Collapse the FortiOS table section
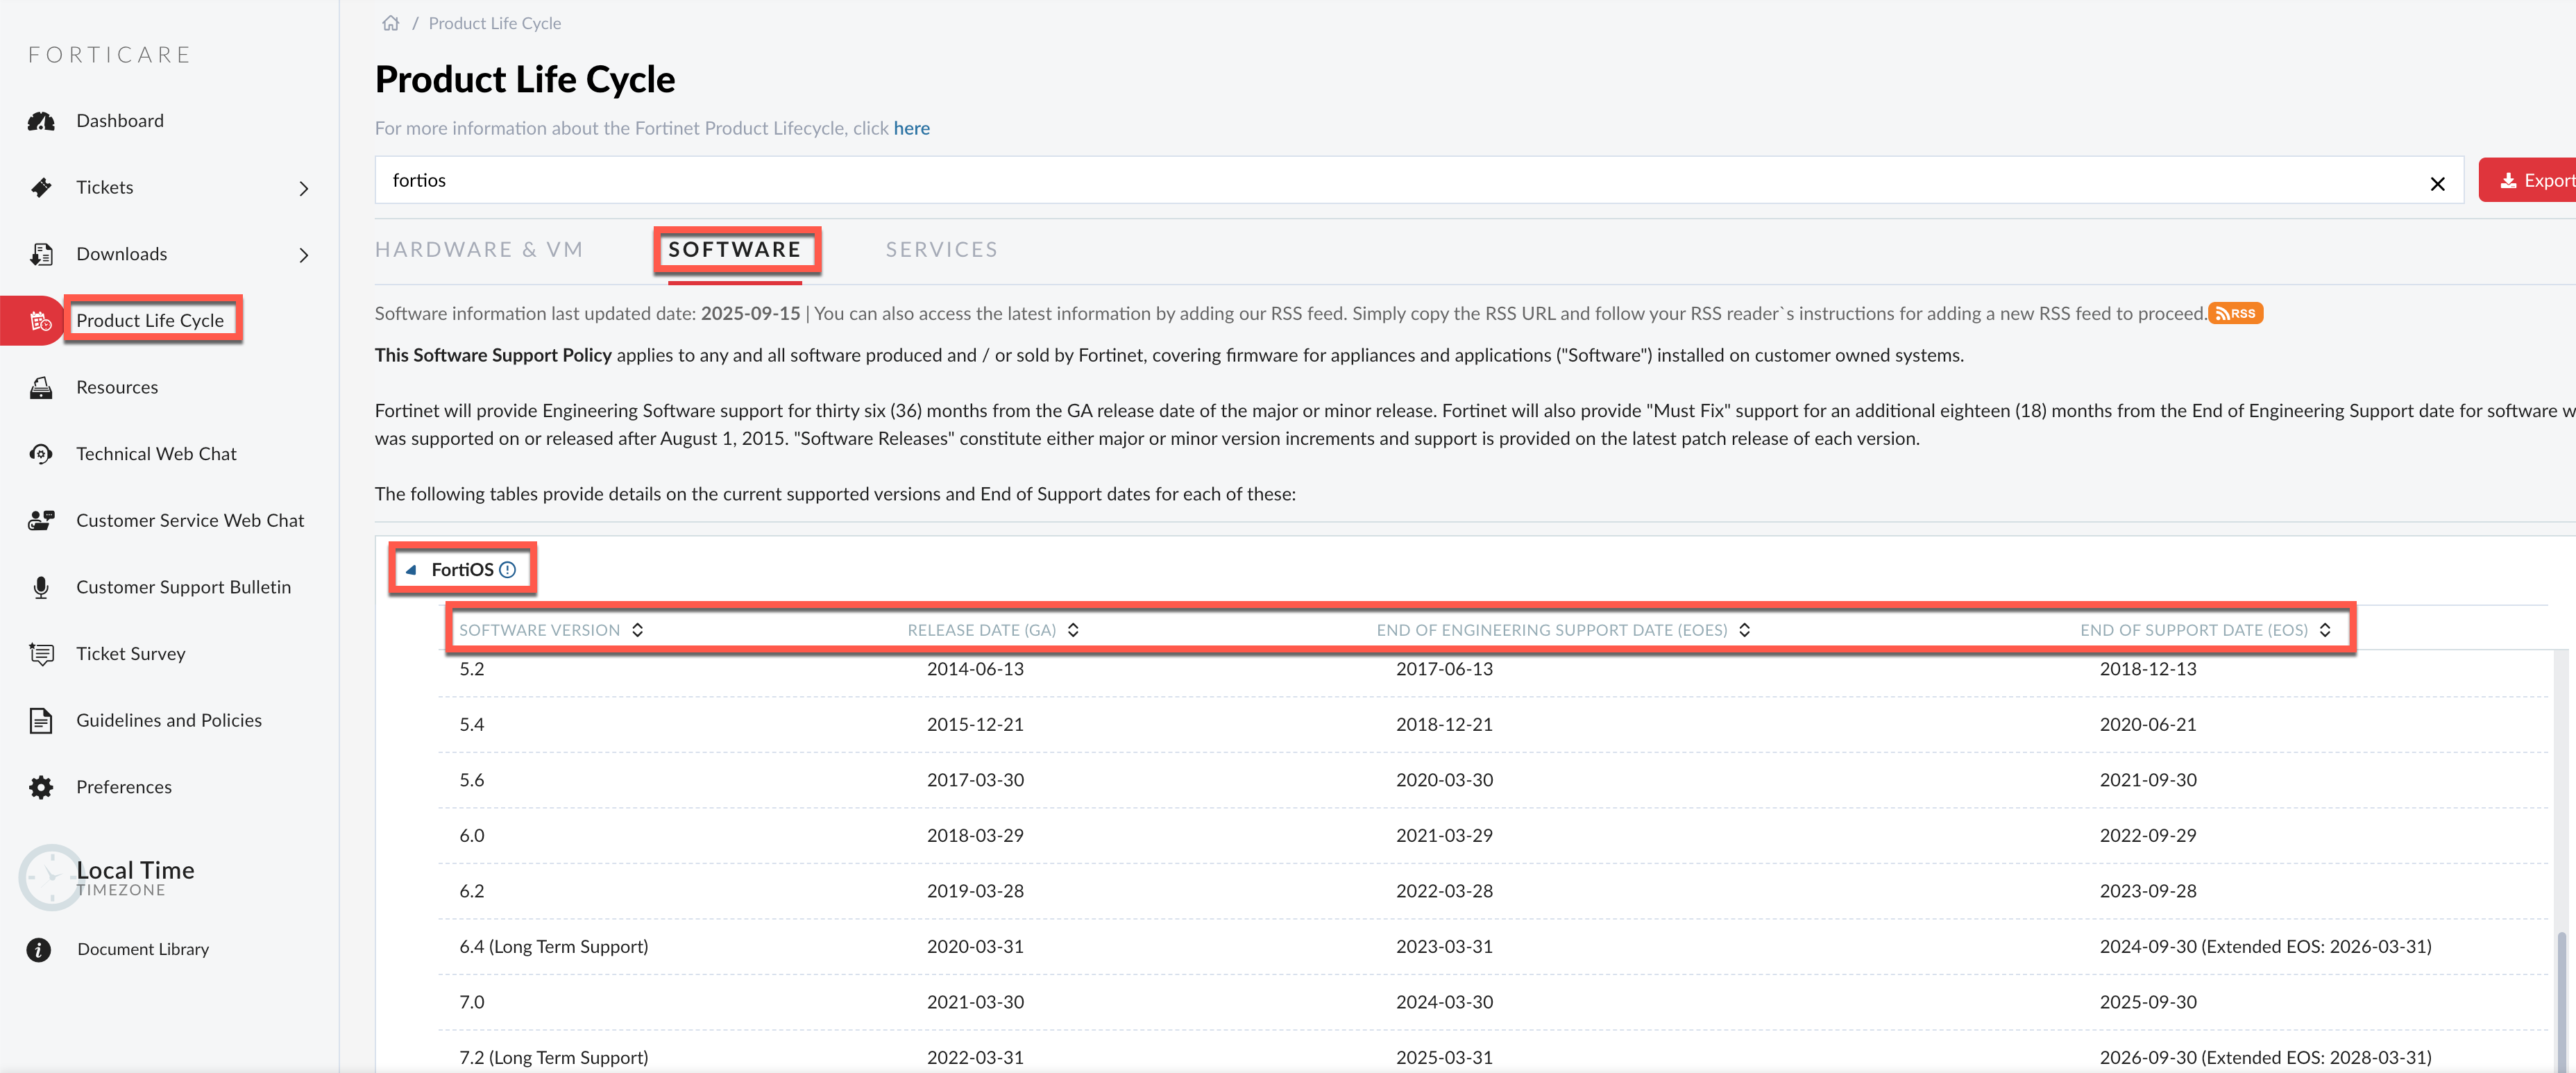 click(411, 570)
